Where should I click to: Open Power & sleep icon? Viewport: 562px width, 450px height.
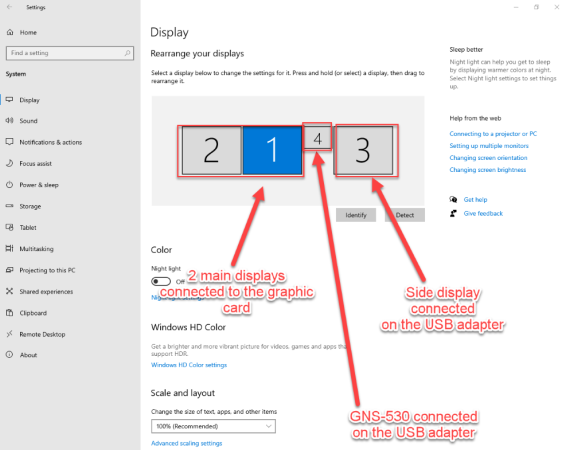(x=10, y=185)
